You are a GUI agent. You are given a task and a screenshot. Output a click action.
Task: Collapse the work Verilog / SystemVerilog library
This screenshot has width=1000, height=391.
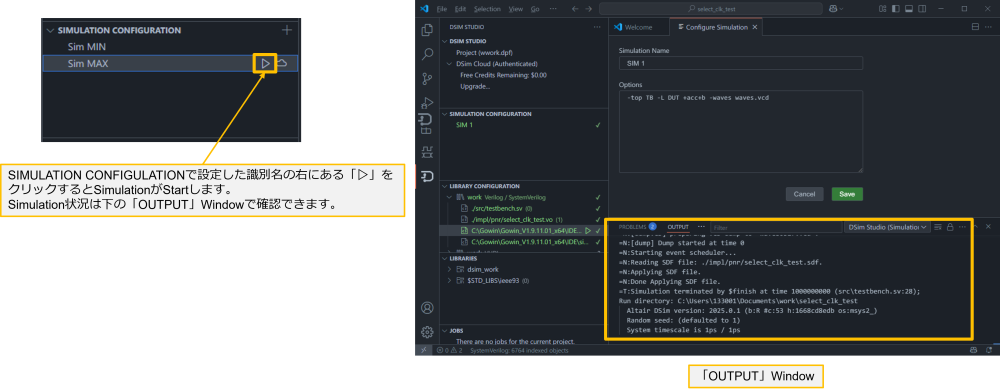click(451, 197)
